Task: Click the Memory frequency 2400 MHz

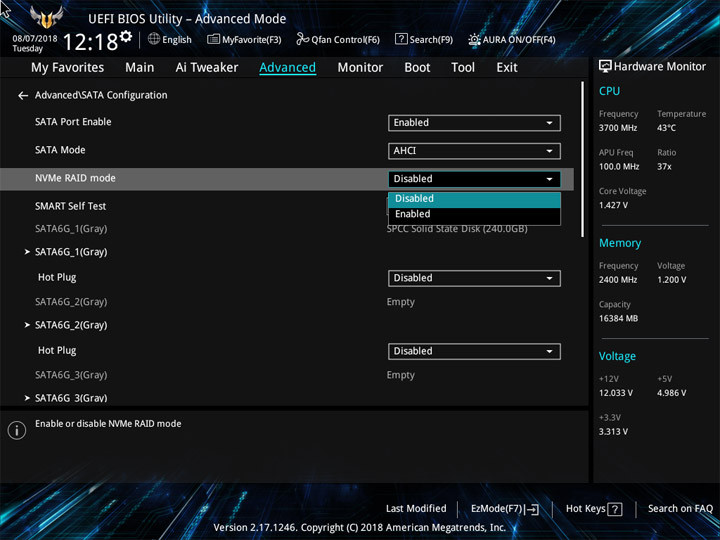Action: click(x=618, y=280)
